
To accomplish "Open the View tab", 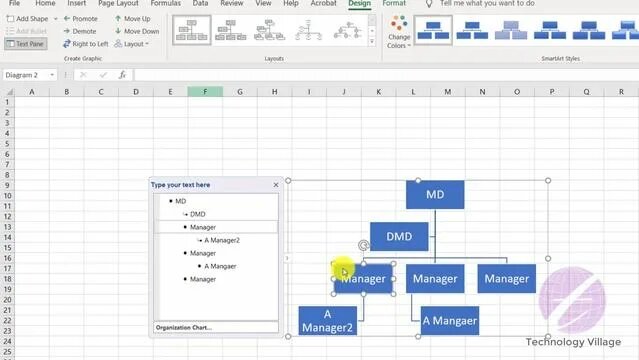I will coord(263,3).
